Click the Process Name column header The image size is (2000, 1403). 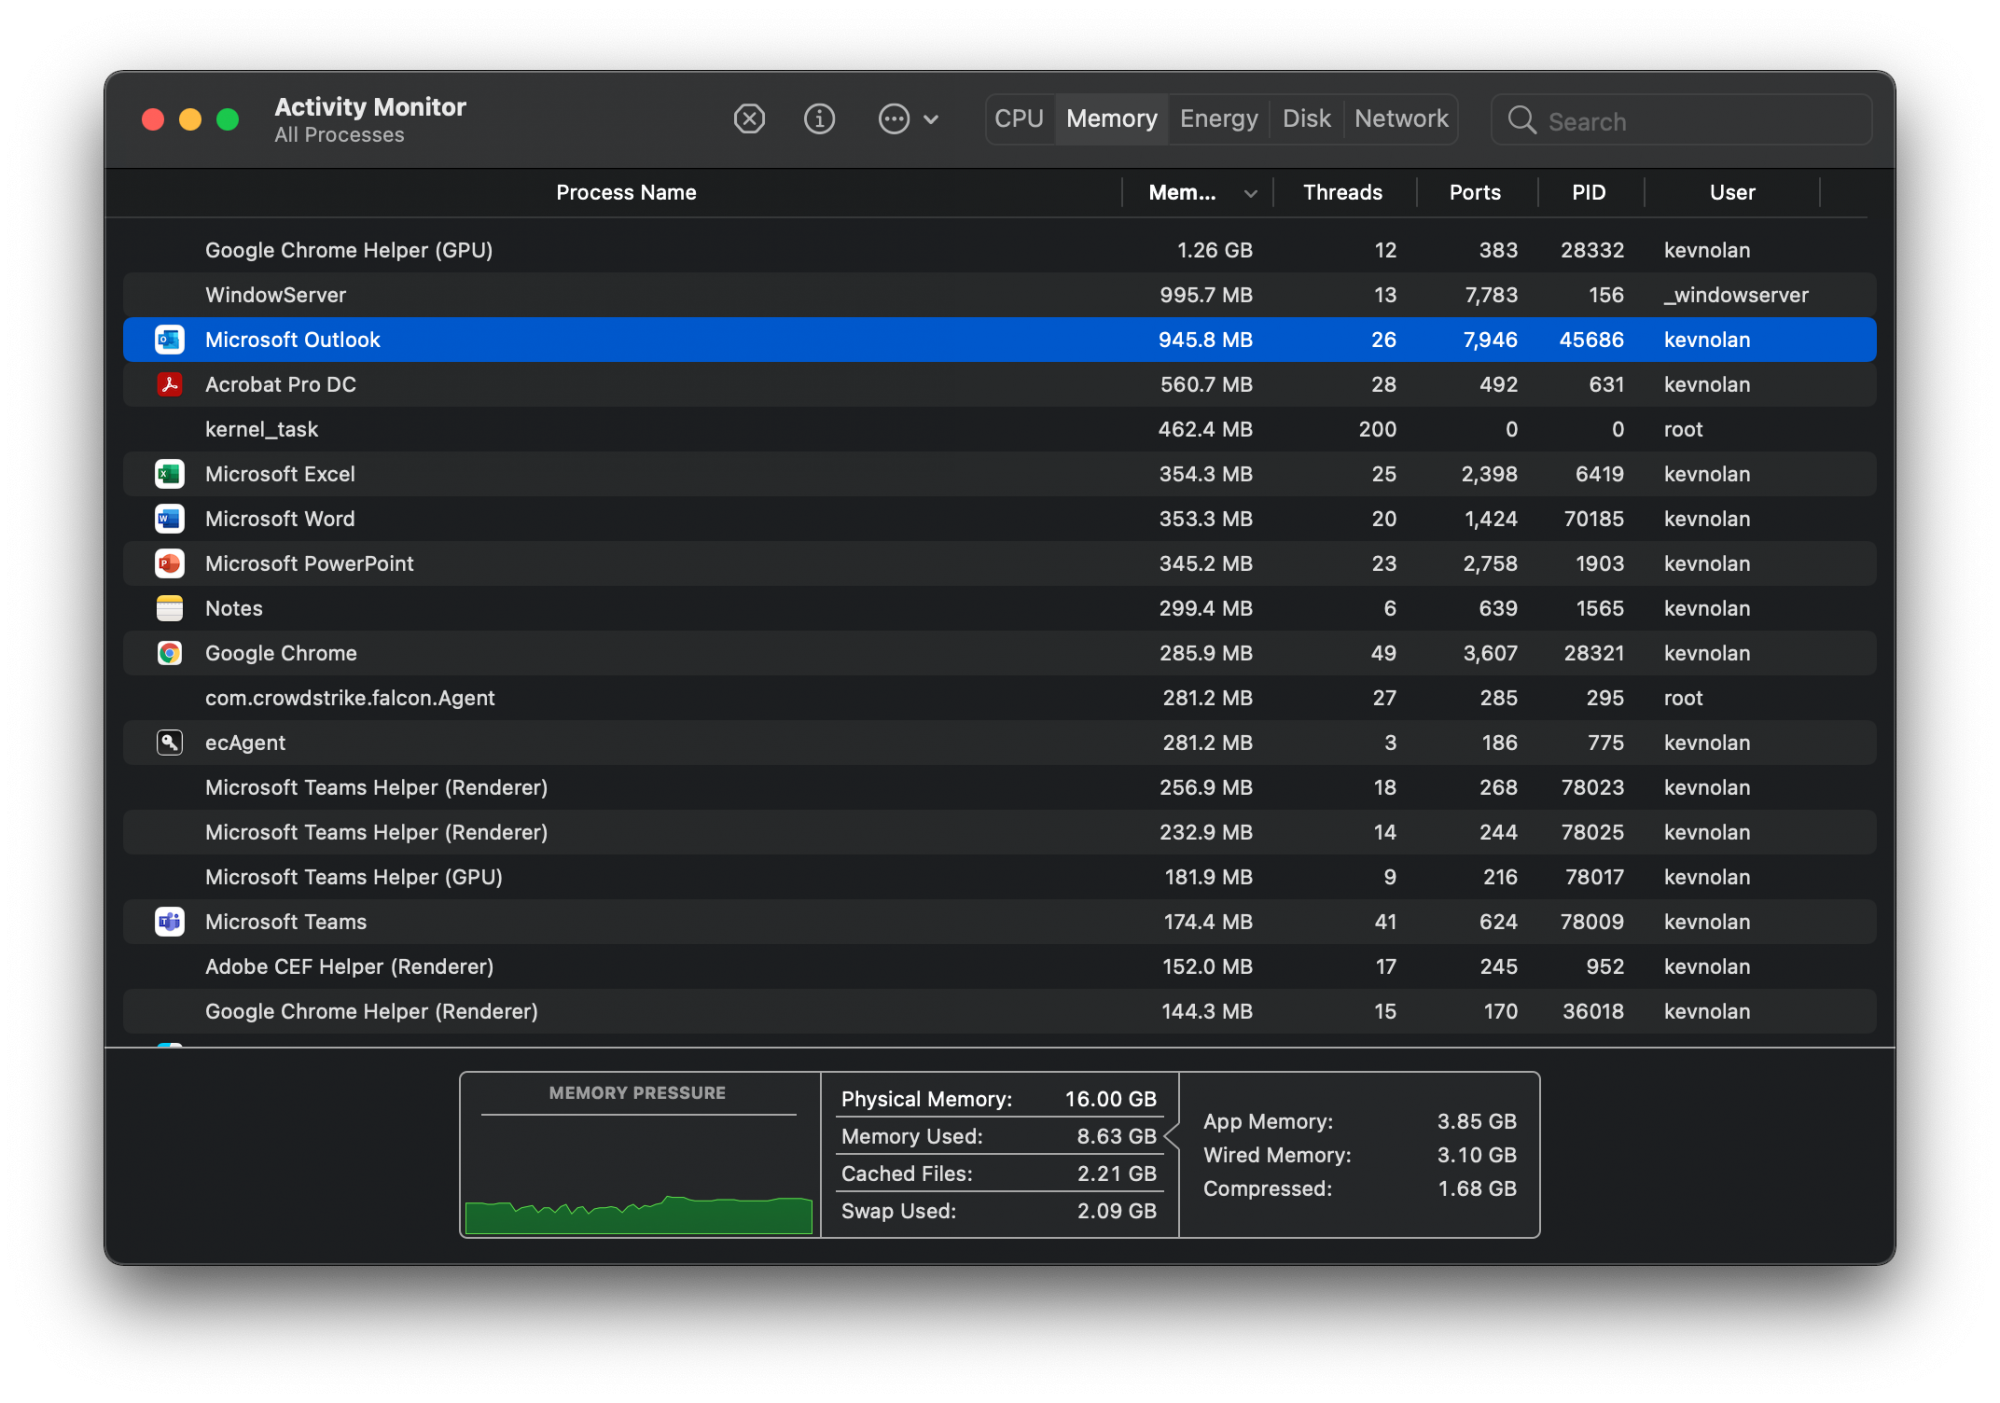pos(626,193)
